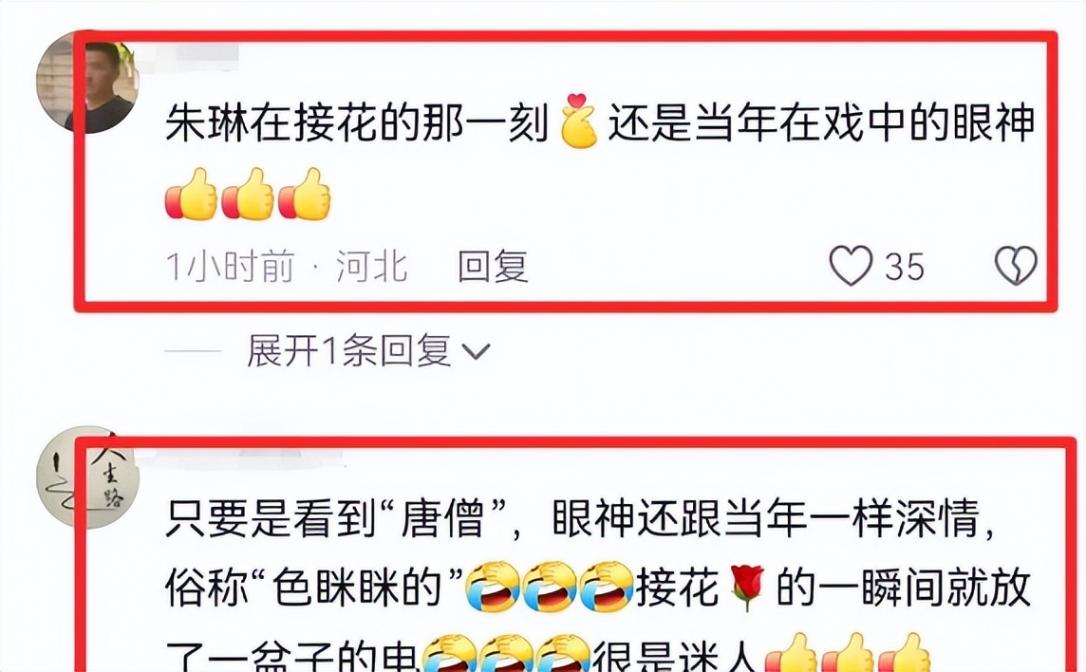Open the blurred username of the second commenter

(x=239, y=457)
